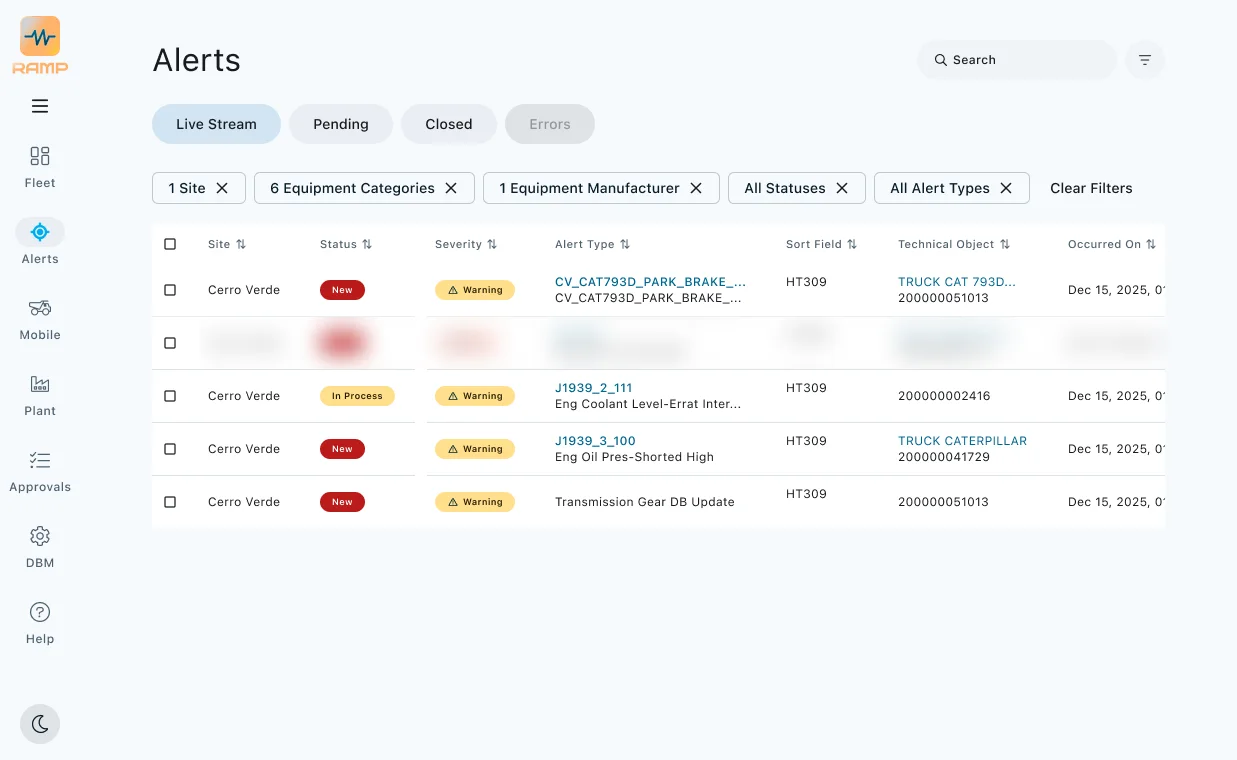
Task: Switch to Live Stream tab
Action: [216, 124]
